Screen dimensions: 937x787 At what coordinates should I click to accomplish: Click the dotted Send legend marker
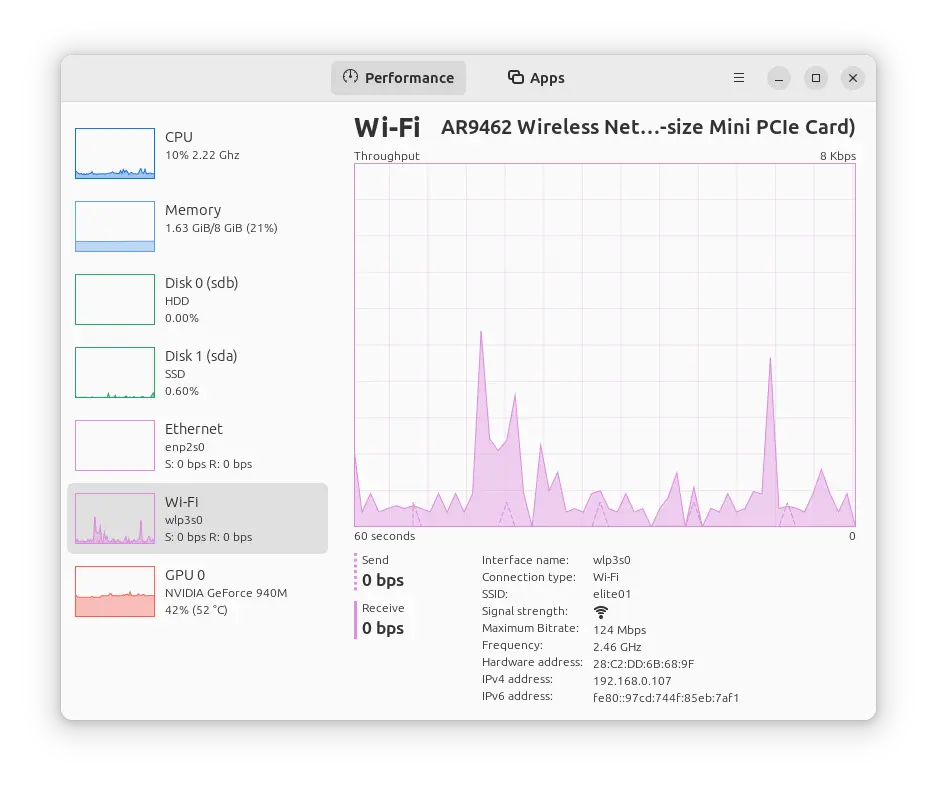click(x=355, y=571)
